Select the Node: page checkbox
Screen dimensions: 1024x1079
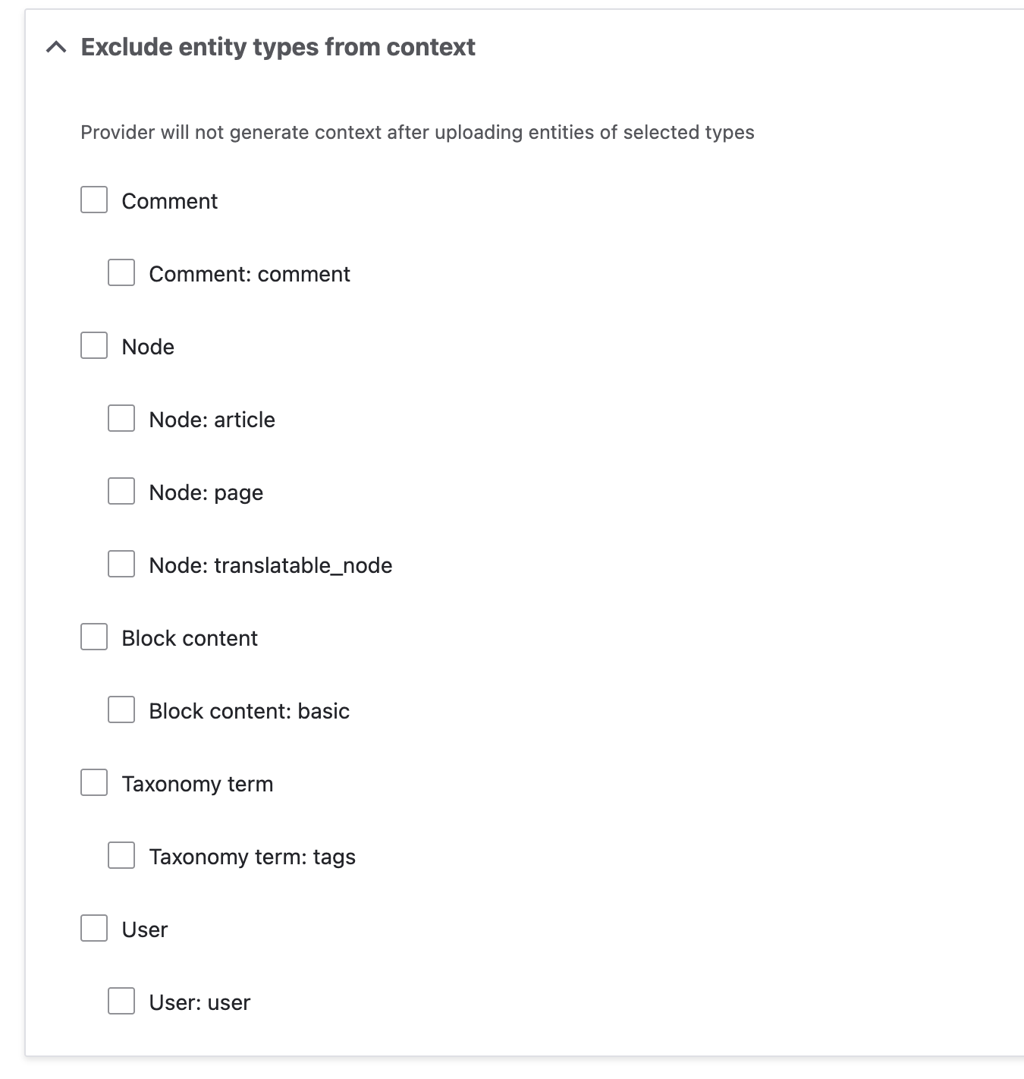pos(120,491)
